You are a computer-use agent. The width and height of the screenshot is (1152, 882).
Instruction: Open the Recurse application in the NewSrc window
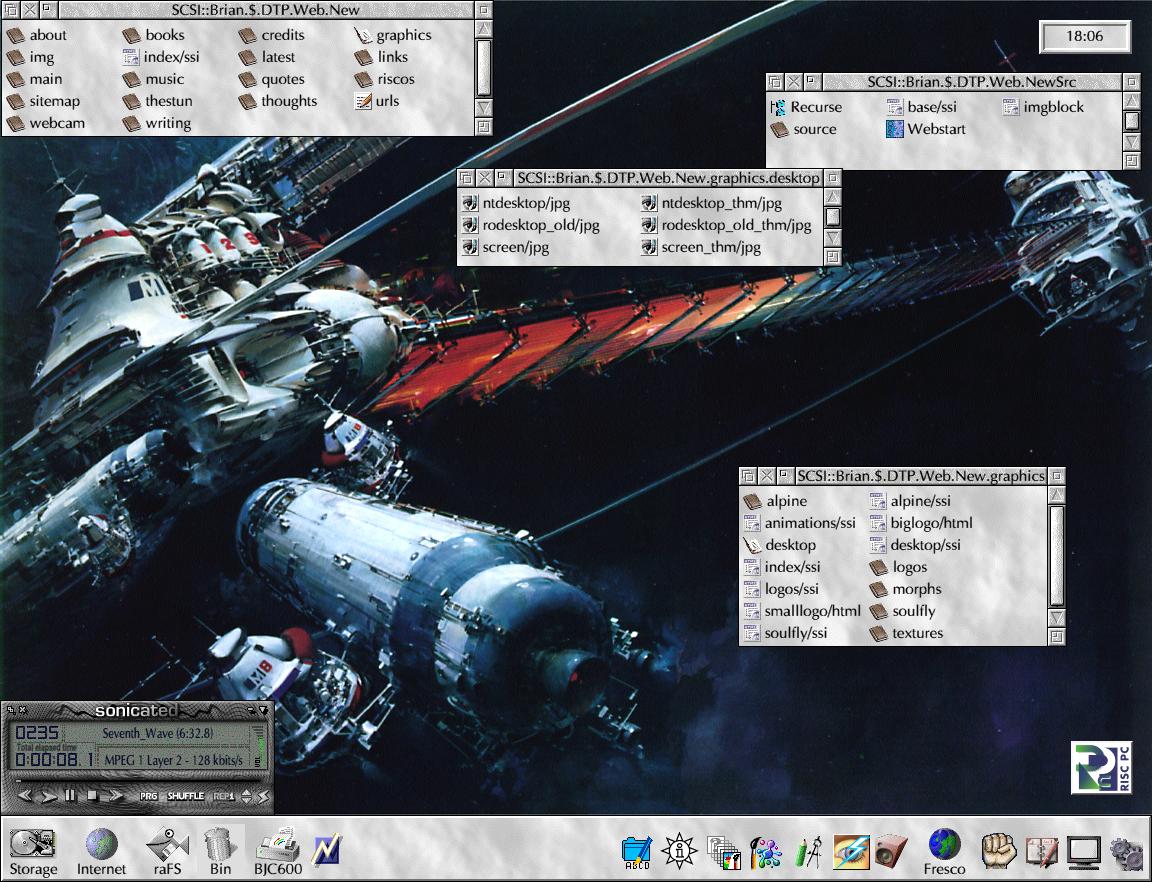click(806, 107)
